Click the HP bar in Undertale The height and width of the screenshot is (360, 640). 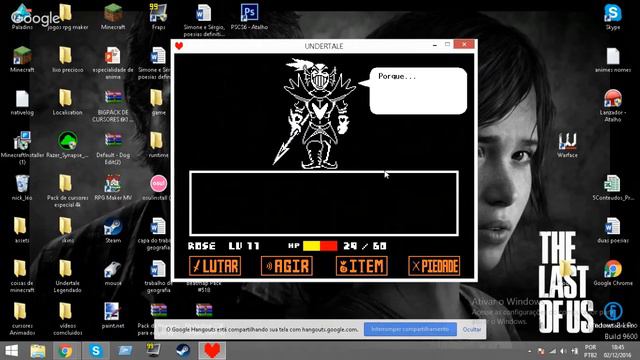320,246
